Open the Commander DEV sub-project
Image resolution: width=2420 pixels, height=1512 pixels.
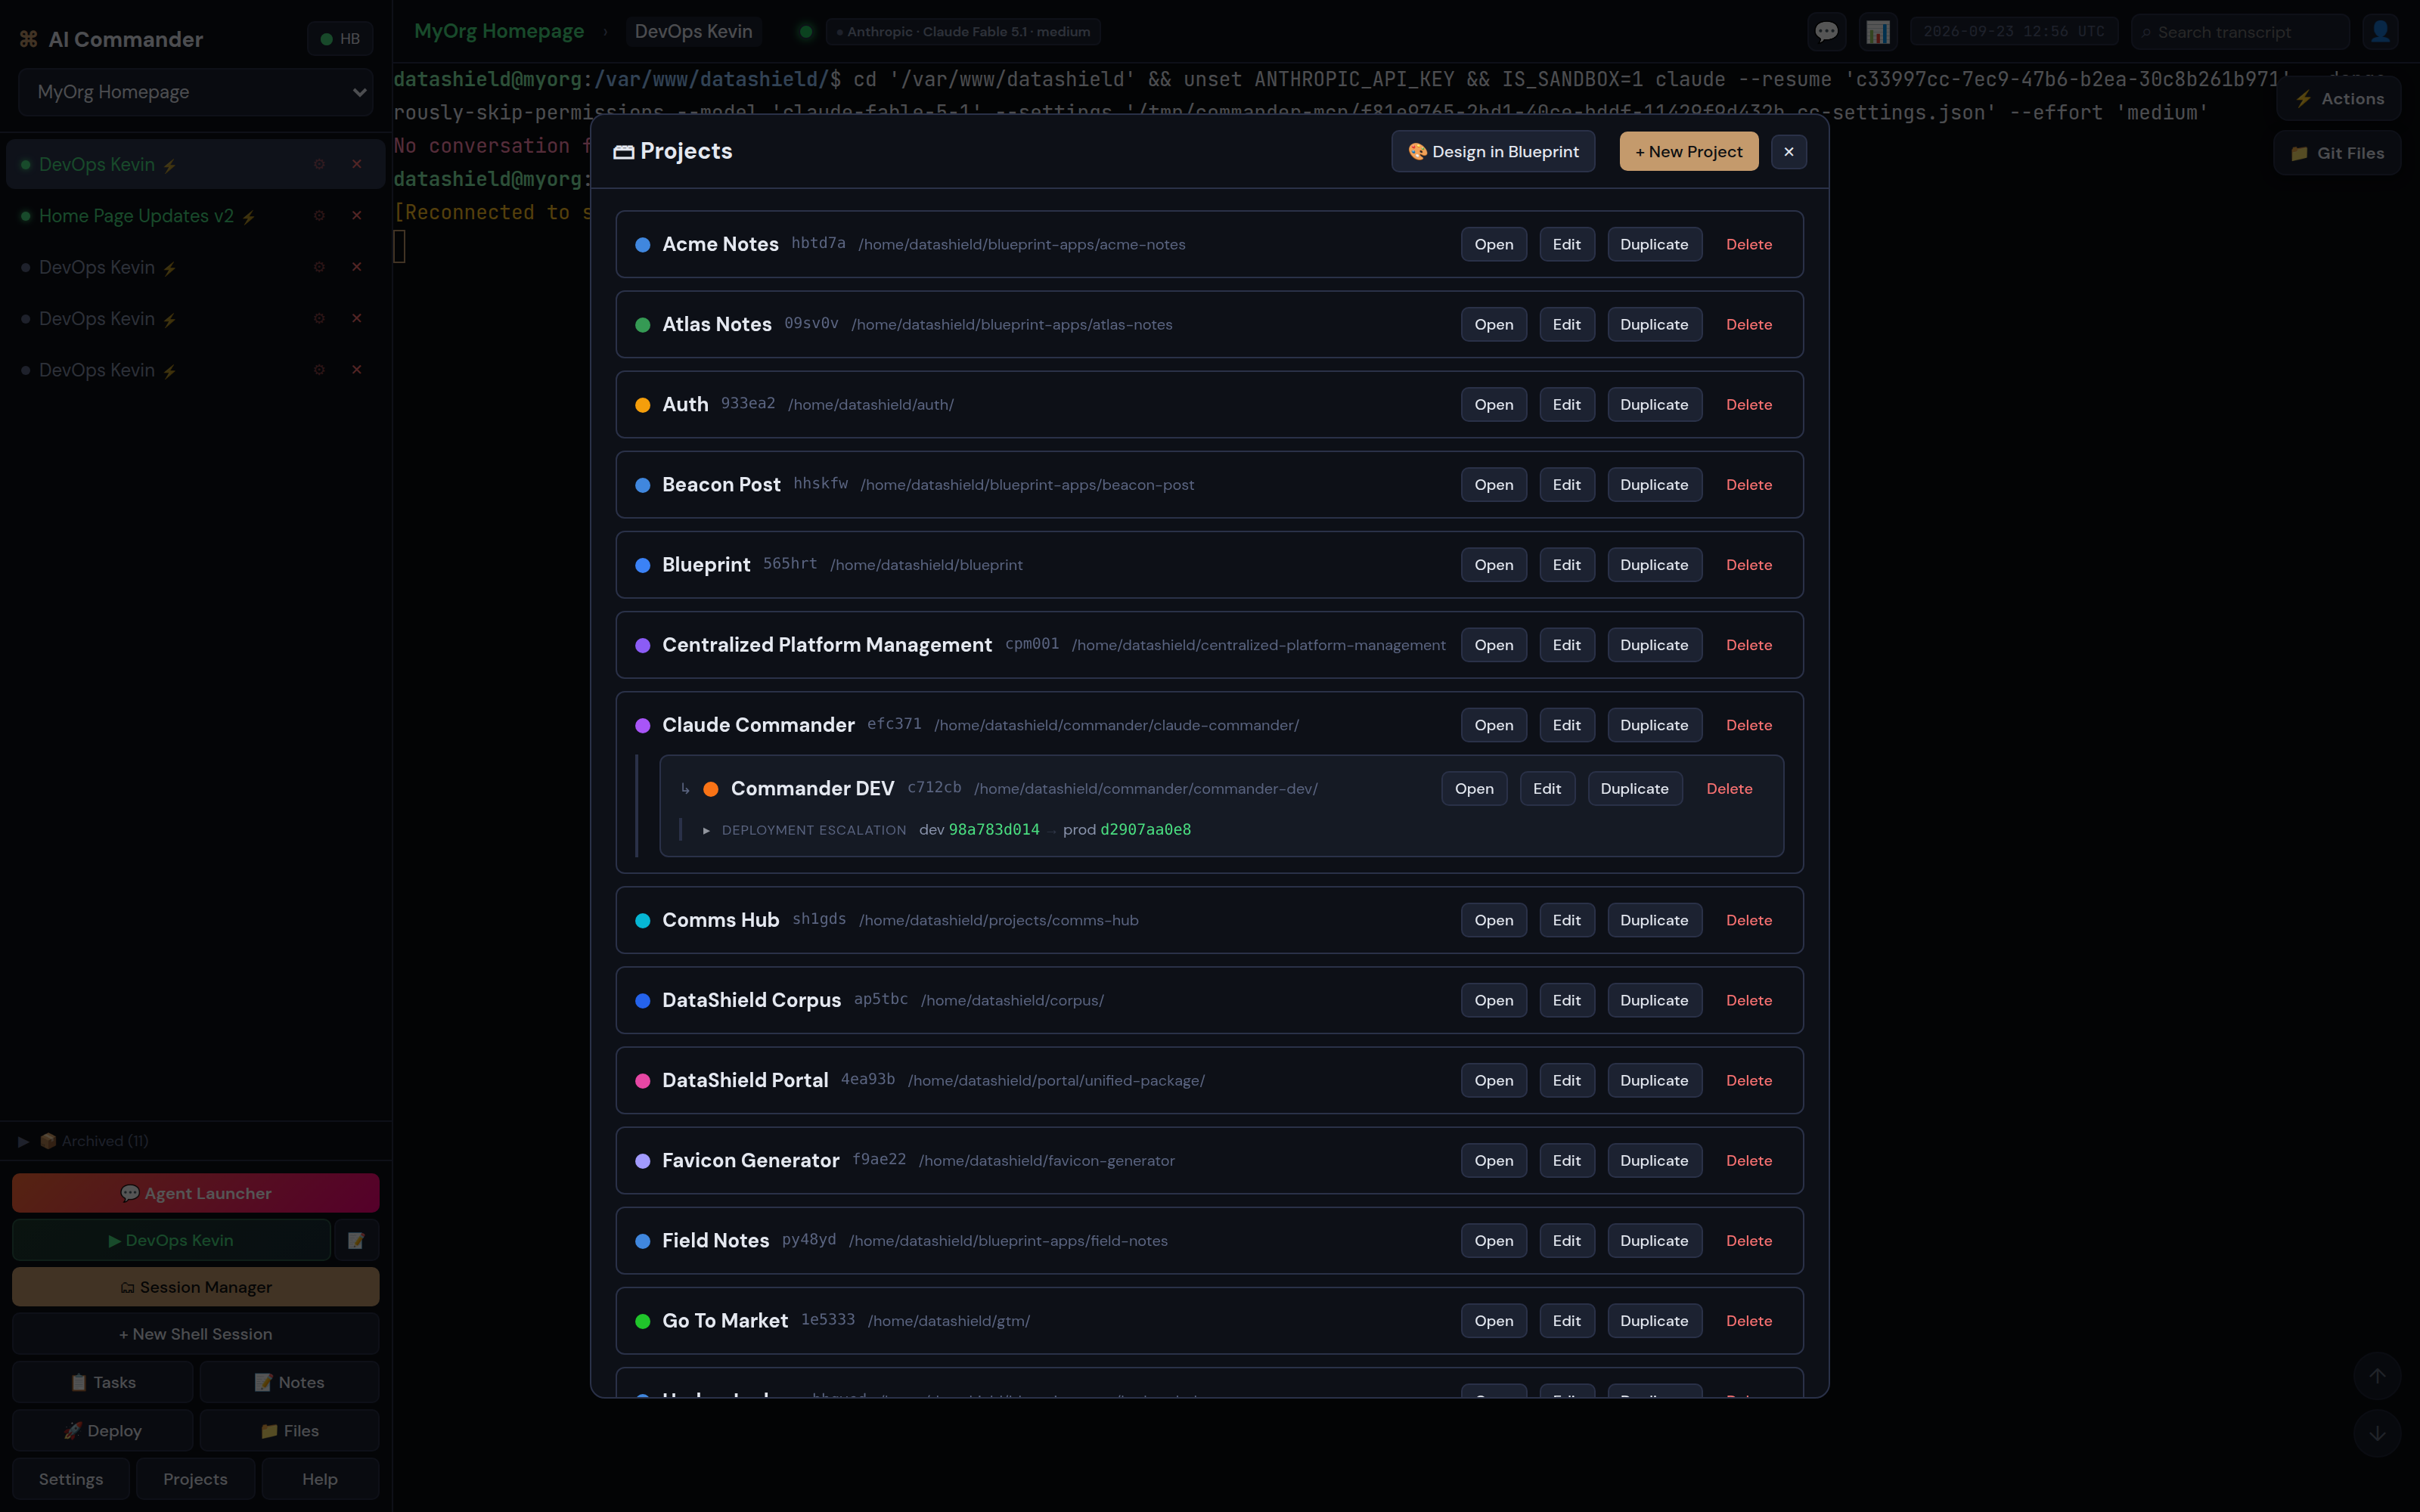coord(1474,789)
